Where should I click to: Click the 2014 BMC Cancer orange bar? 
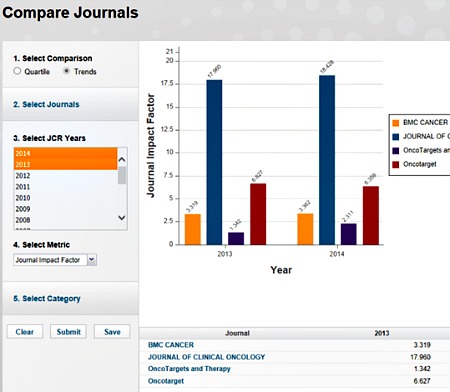[x=305, y=229]
